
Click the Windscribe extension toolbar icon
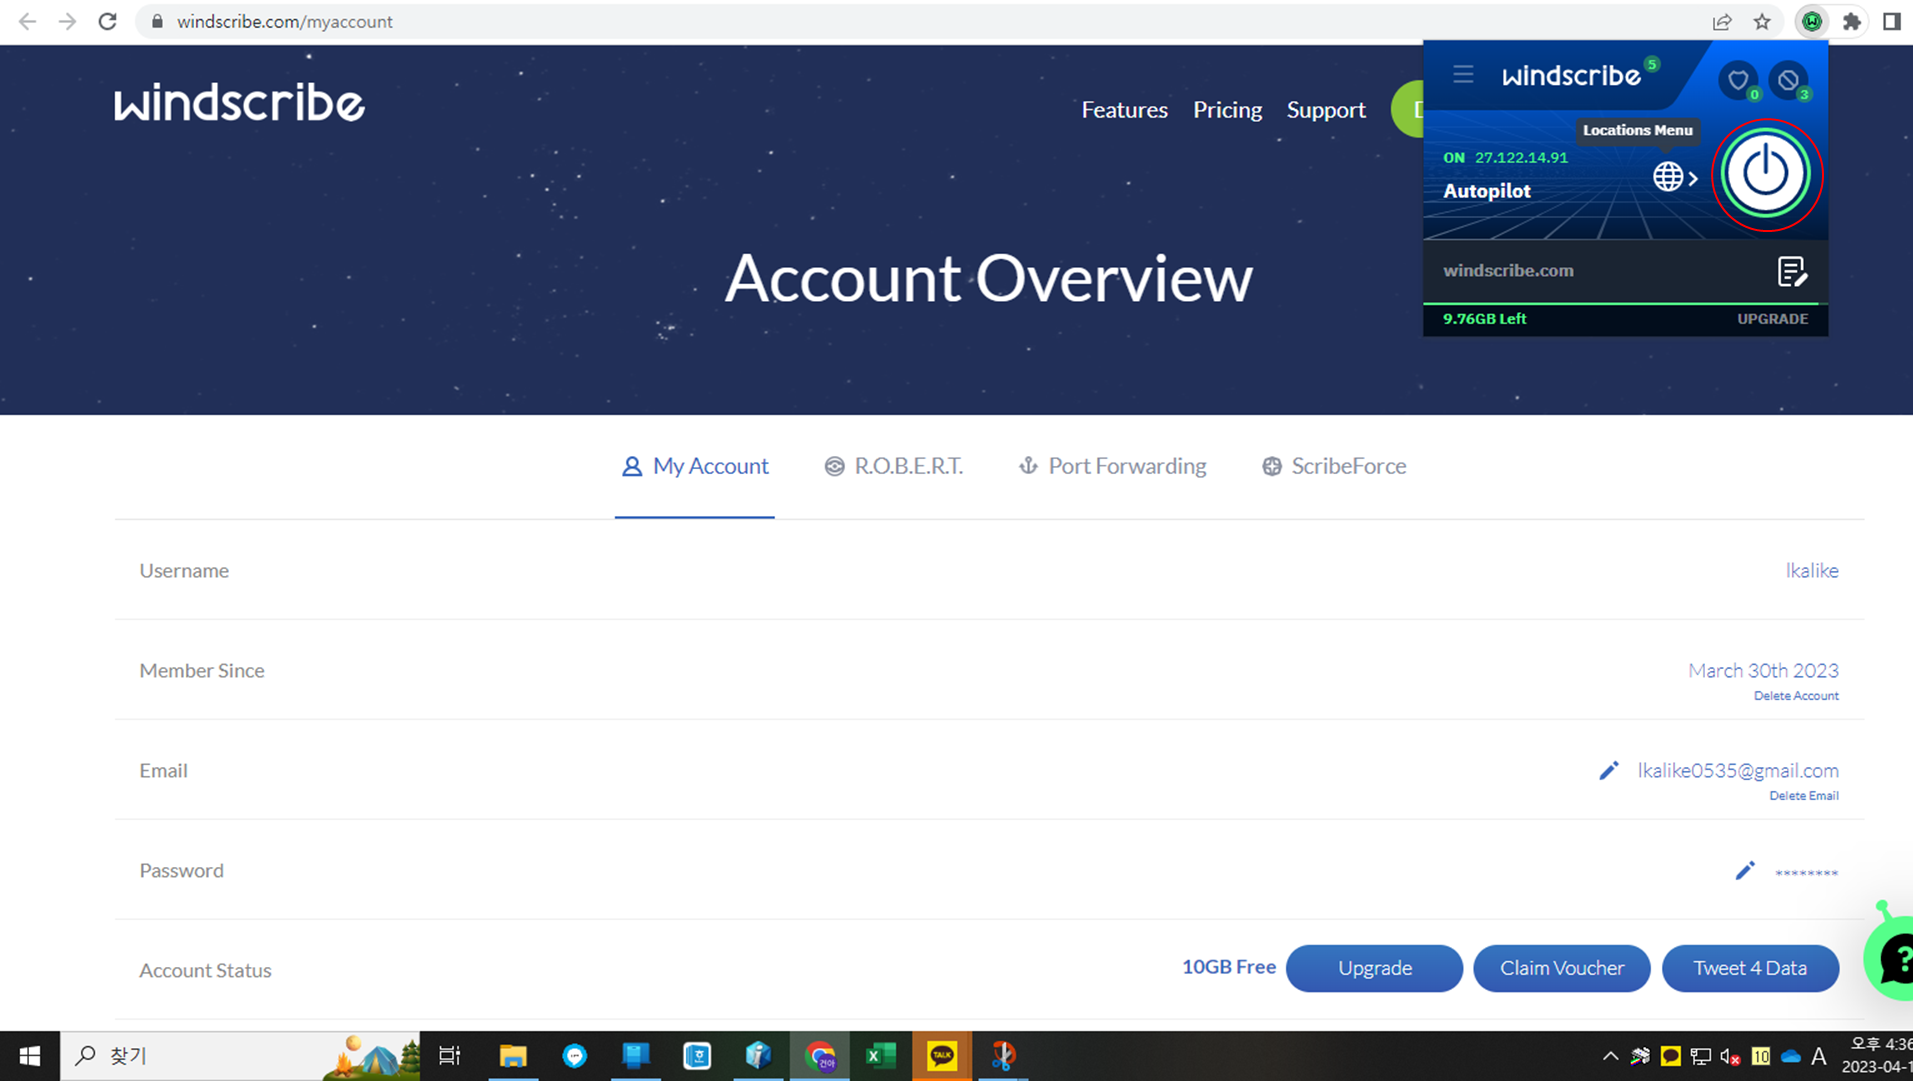pyautogui.click(x=1812, y=21)
